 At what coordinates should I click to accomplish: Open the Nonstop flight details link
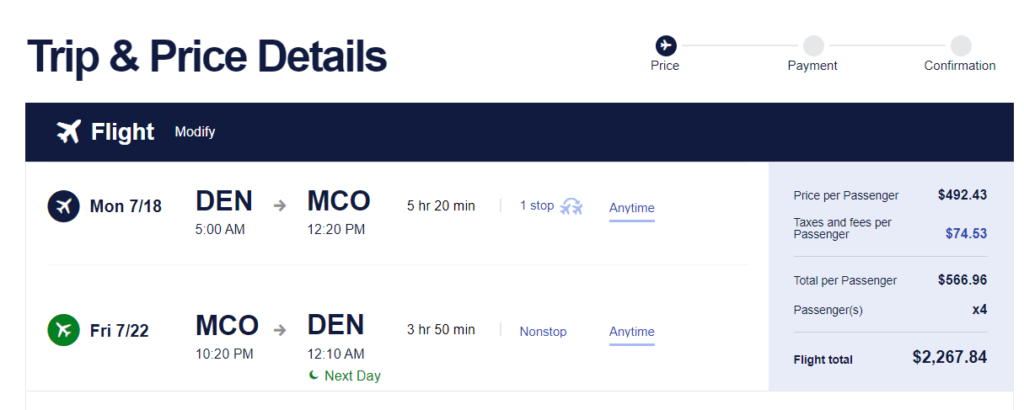[x=543, y=332]
